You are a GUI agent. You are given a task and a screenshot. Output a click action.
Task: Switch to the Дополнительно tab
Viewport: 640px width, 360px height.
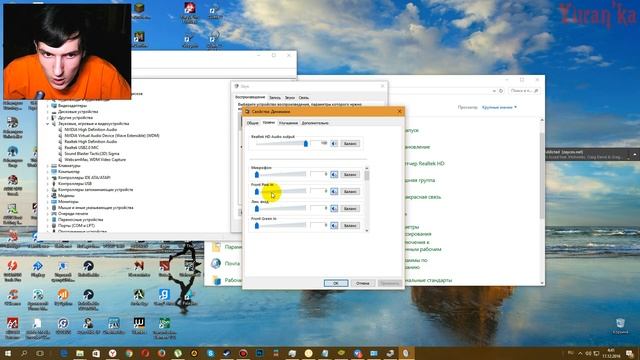(315, 123)
